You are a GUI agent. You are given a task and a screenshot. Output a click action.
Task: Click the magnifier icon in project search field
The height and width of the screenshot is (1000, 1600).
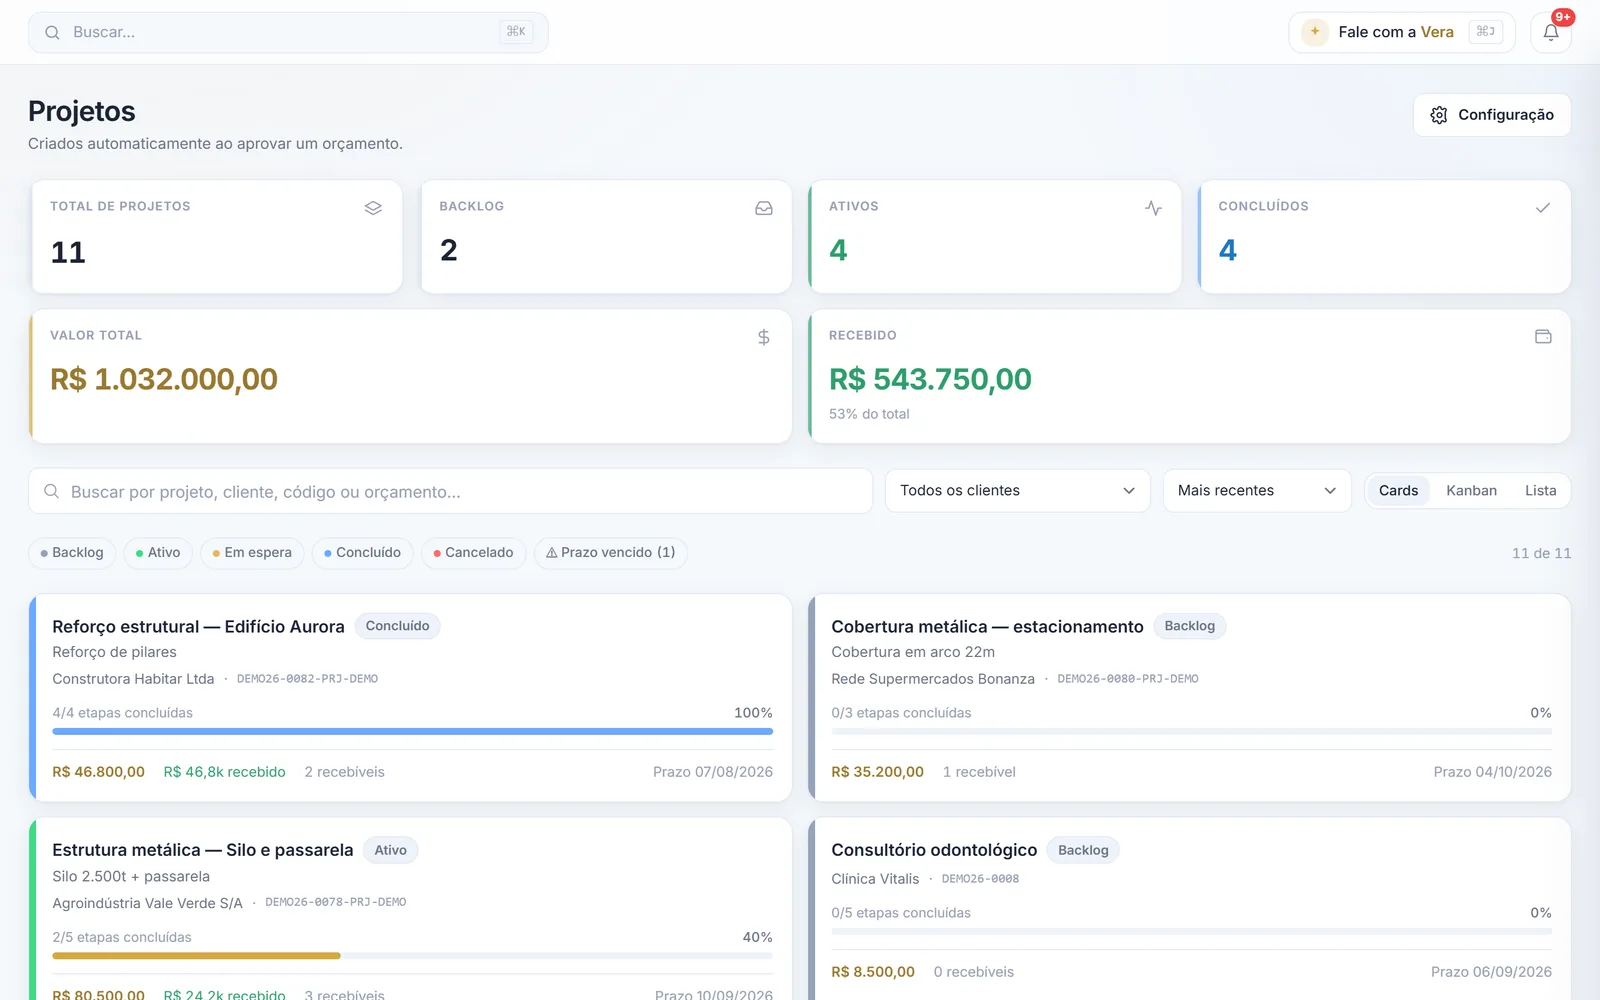52,491
